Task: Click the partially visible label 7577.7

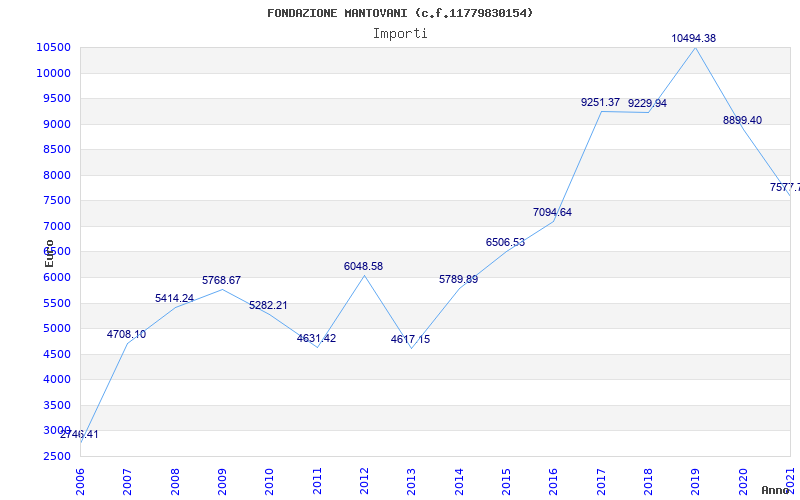Action: pyautogui.click(x=785, y=188)
